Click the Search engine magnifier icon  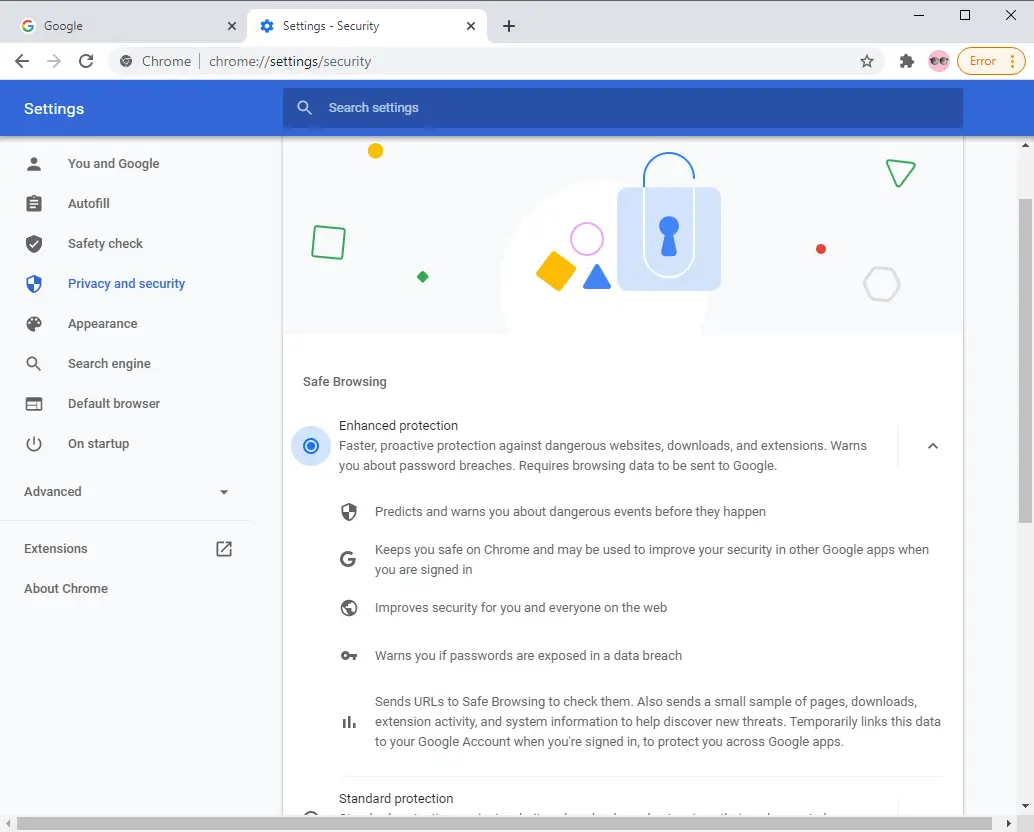coord(34,364)
